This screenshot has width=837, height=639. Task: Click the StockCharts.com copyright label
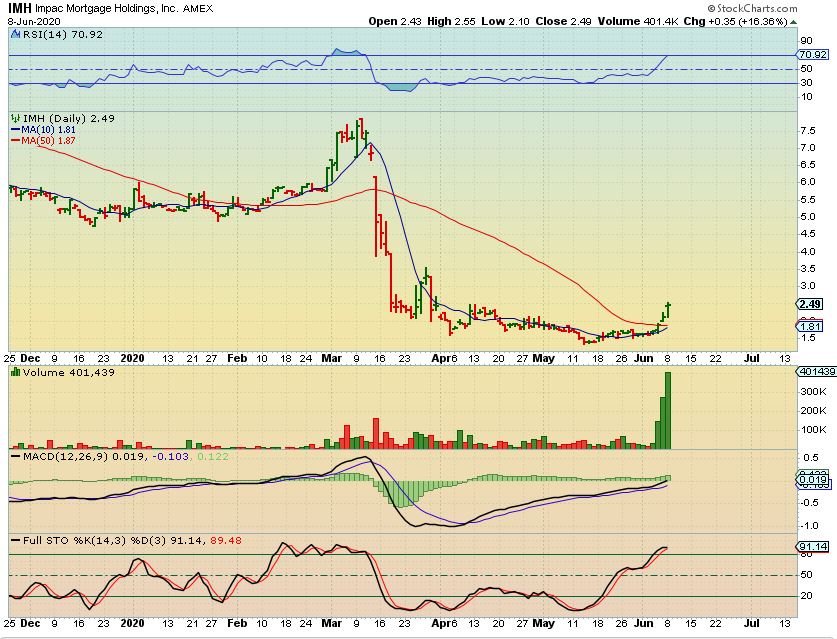pyautogui.click(x=753, y=8)
